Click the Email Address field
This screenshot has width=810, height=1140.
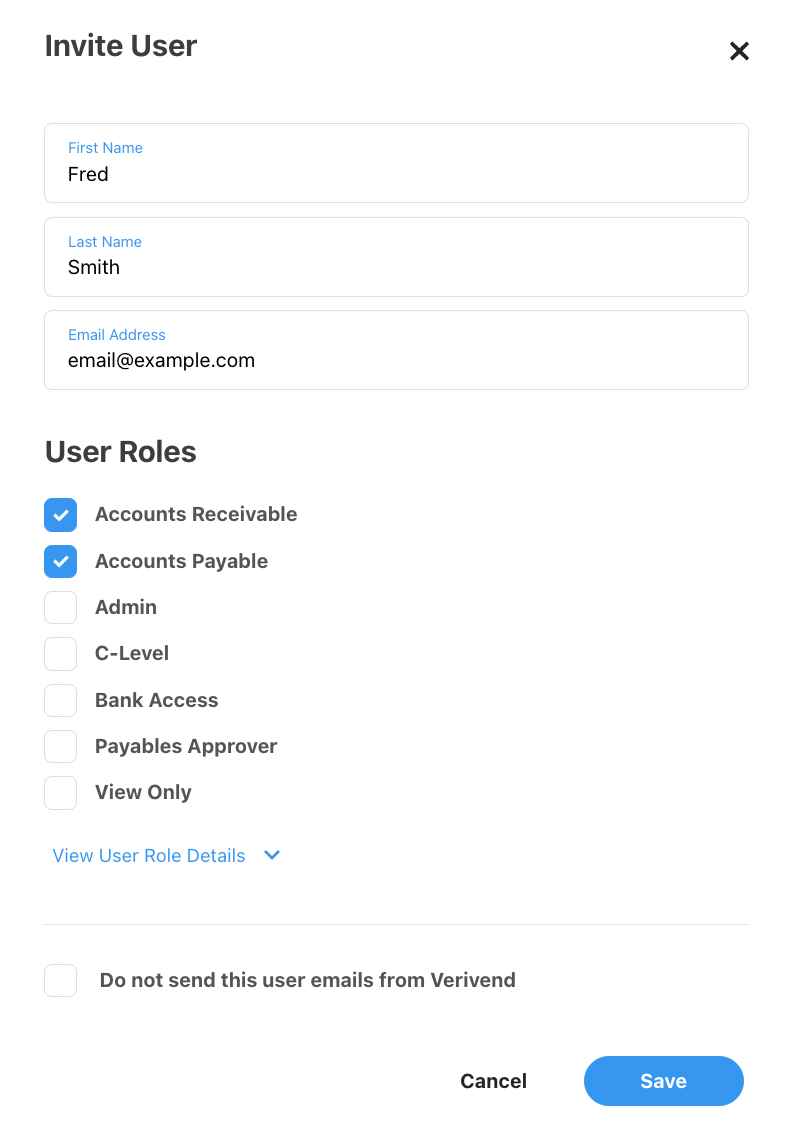396,360
